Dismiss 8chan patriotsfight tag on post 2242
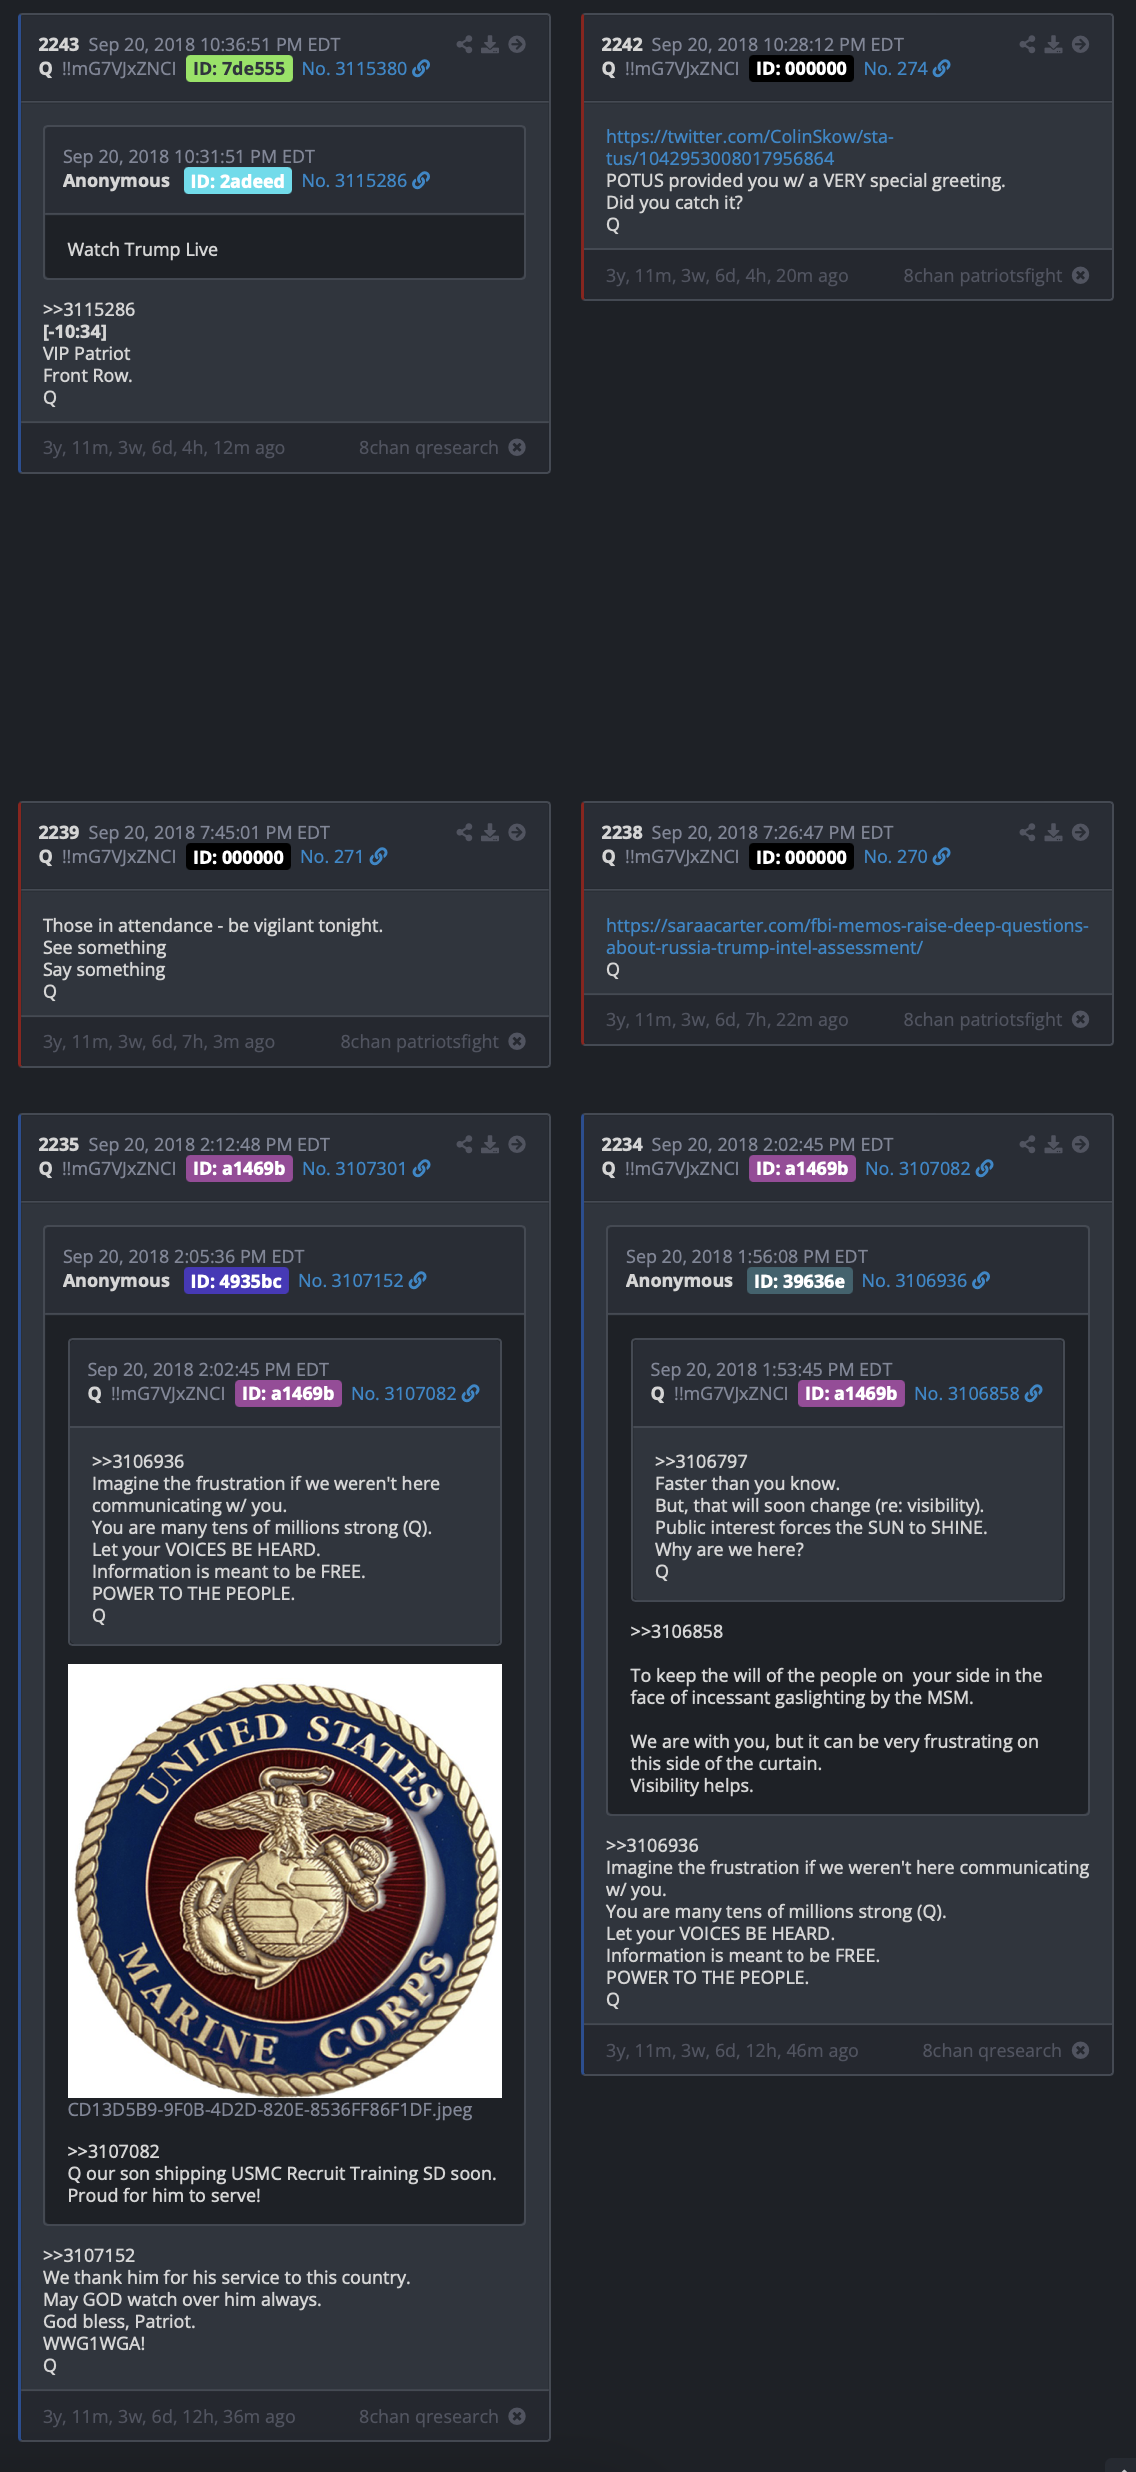Viewport: 1136px width, 2472px height. [1081, 275]
